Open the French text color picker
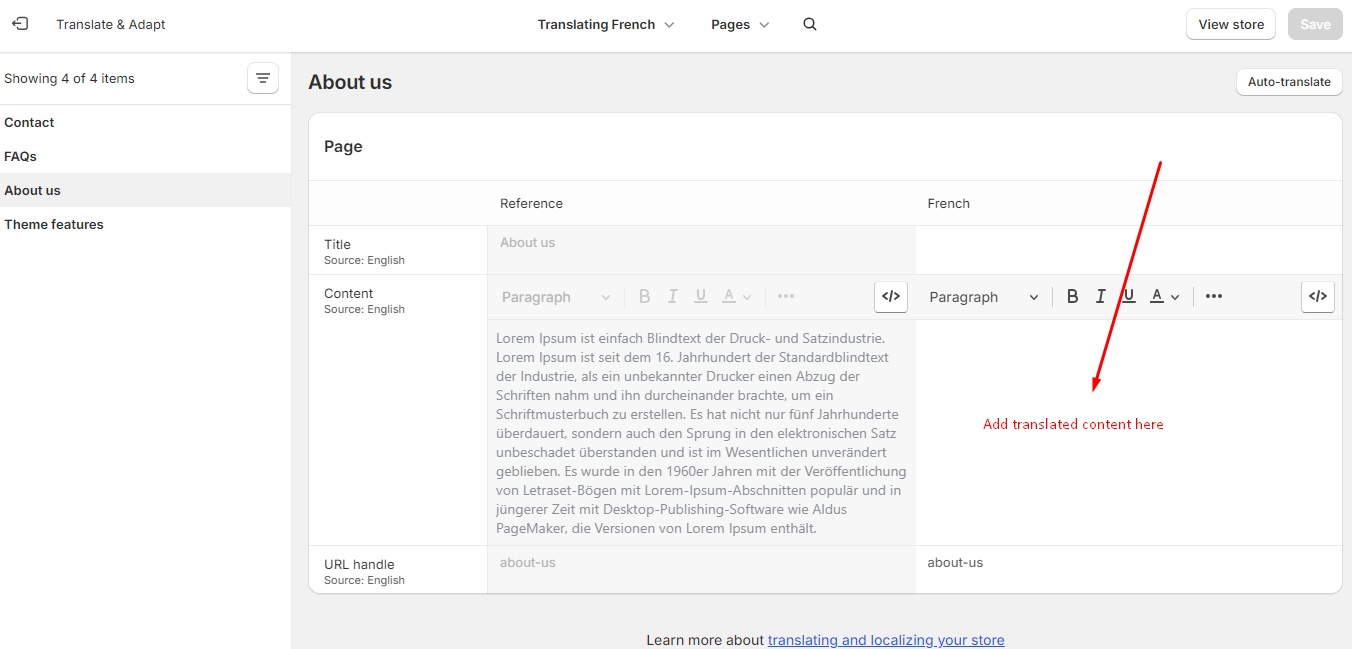Image resolution: width=1352 pixels, height=649 pixels. [1164, 297]
